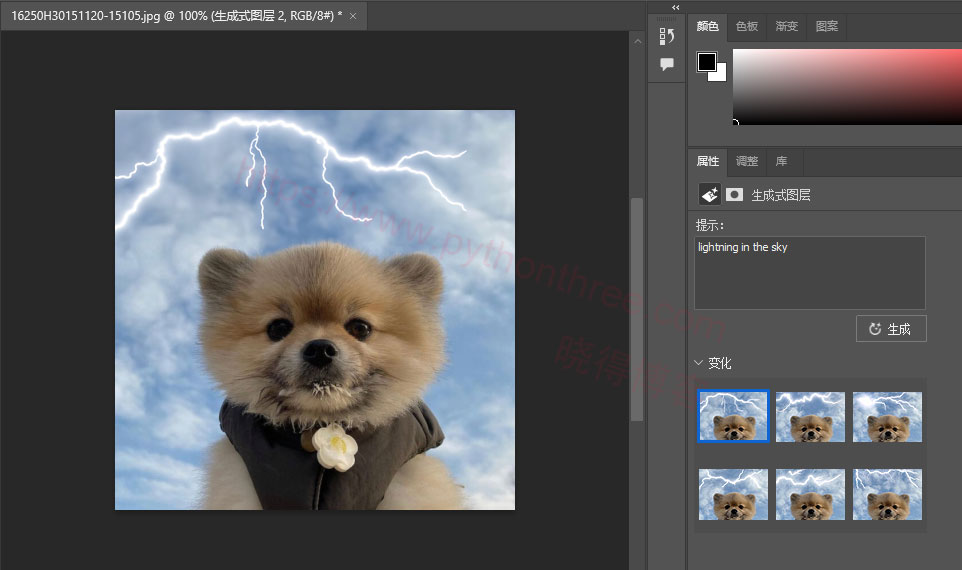Open the Comments panel icon
Image resolution: width=962 pixels, height=570 pixels.
pos(666,64)
